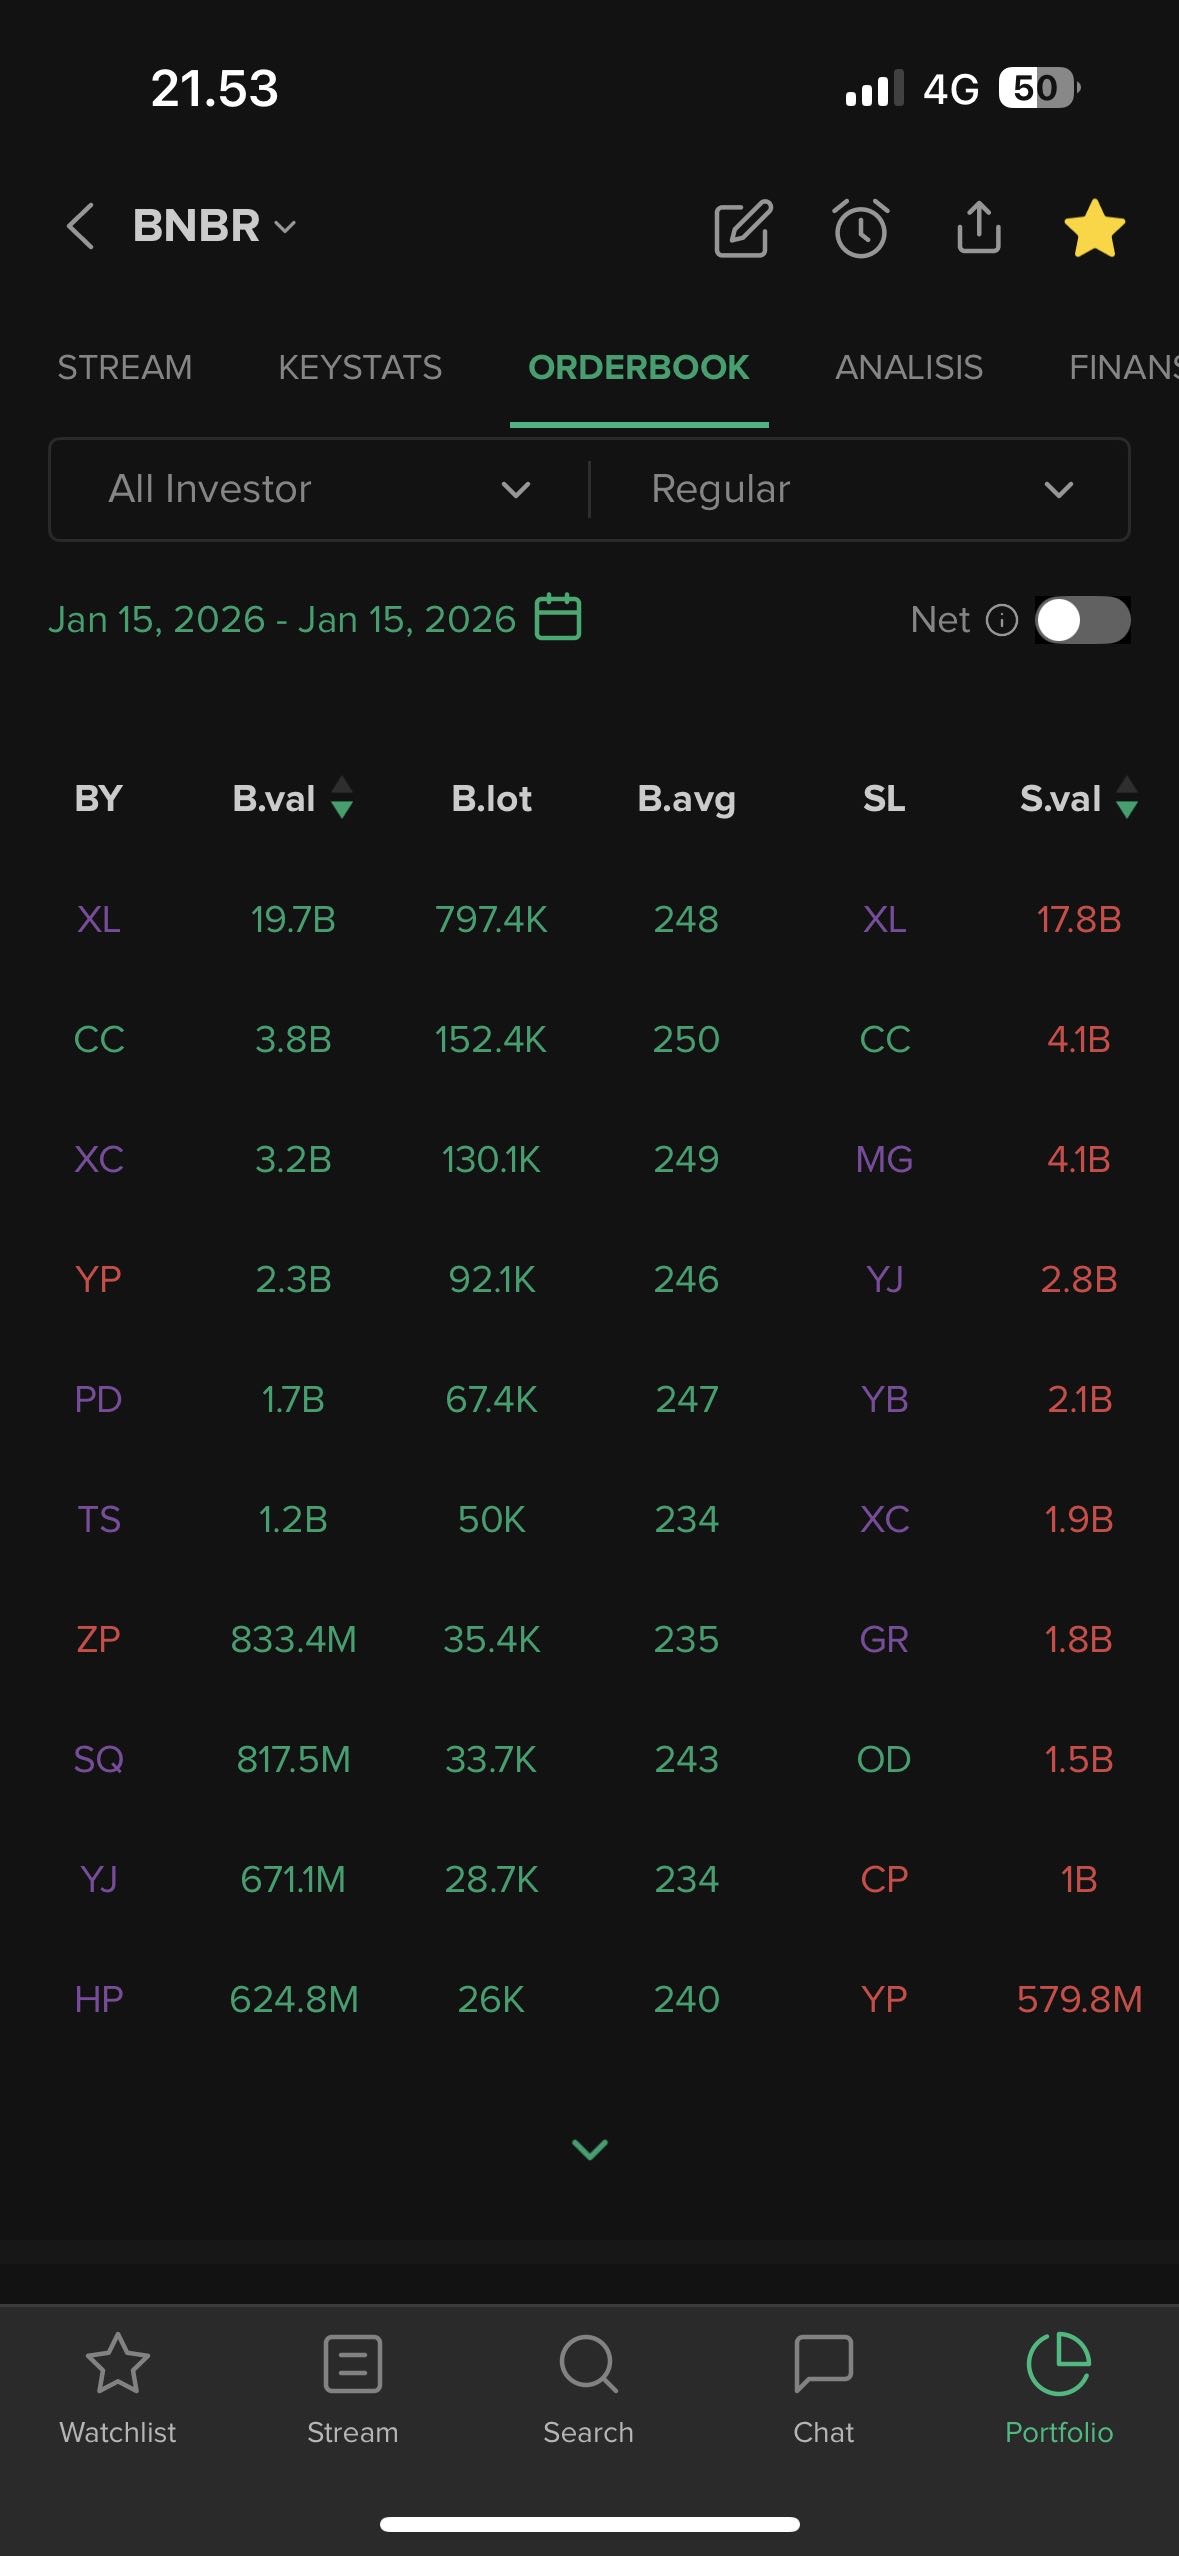Open the note edit icon
1179x2556 pixels.
coord(743,229)
